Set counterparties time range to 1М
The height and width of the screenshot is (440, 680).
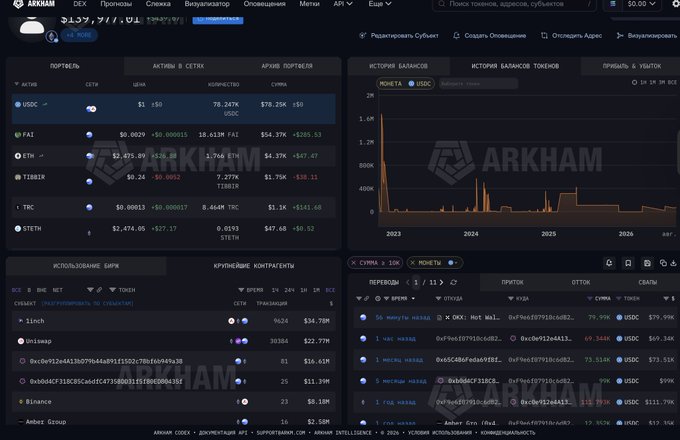[316, 290]
